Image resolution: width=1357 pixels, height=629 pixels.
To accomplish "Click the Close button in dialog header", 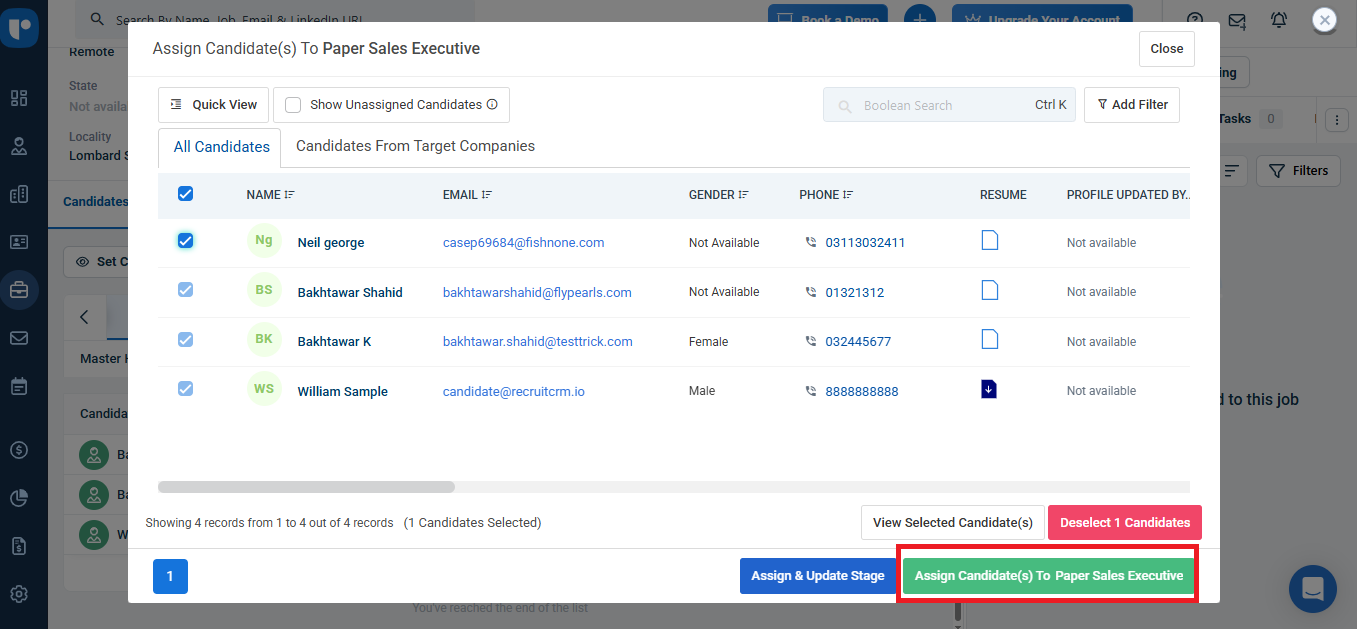I will point(1167,49).
